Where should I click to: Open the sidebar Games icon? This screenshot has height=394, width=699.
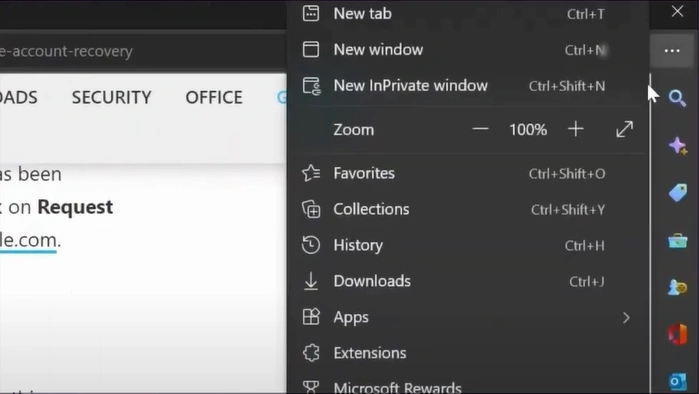[678, 287]
